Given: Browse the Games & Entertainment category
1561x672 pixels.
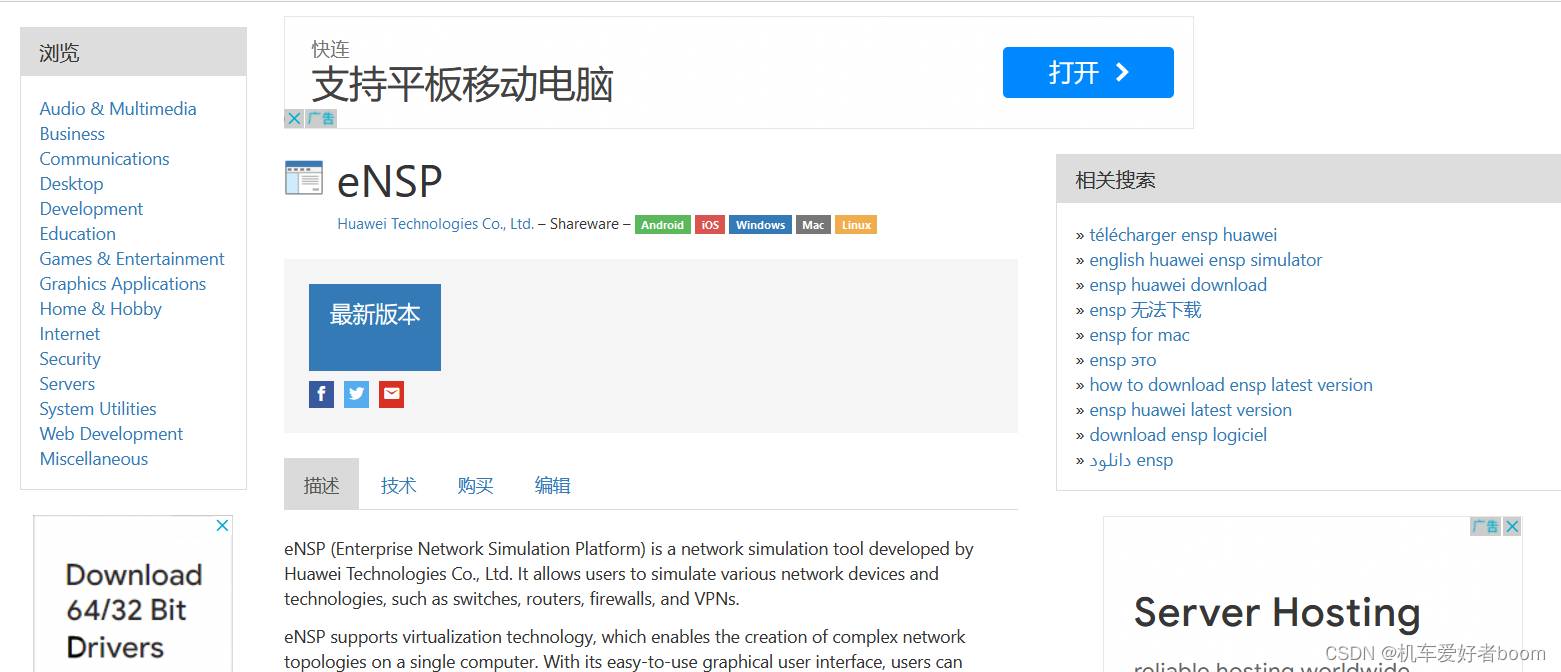Looking at the screenshot, I should pos(132,259).
